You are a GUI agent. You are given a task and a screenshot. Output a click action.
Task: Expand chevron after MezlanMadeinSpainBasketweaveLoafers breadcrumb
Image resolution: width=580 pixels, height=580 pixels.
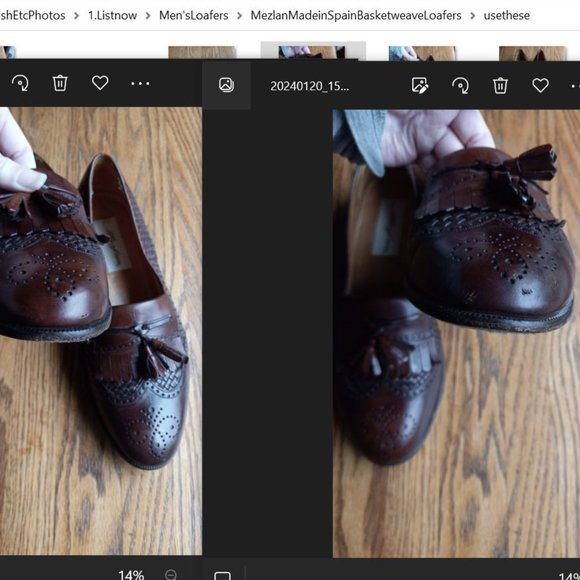click(472, 16)
